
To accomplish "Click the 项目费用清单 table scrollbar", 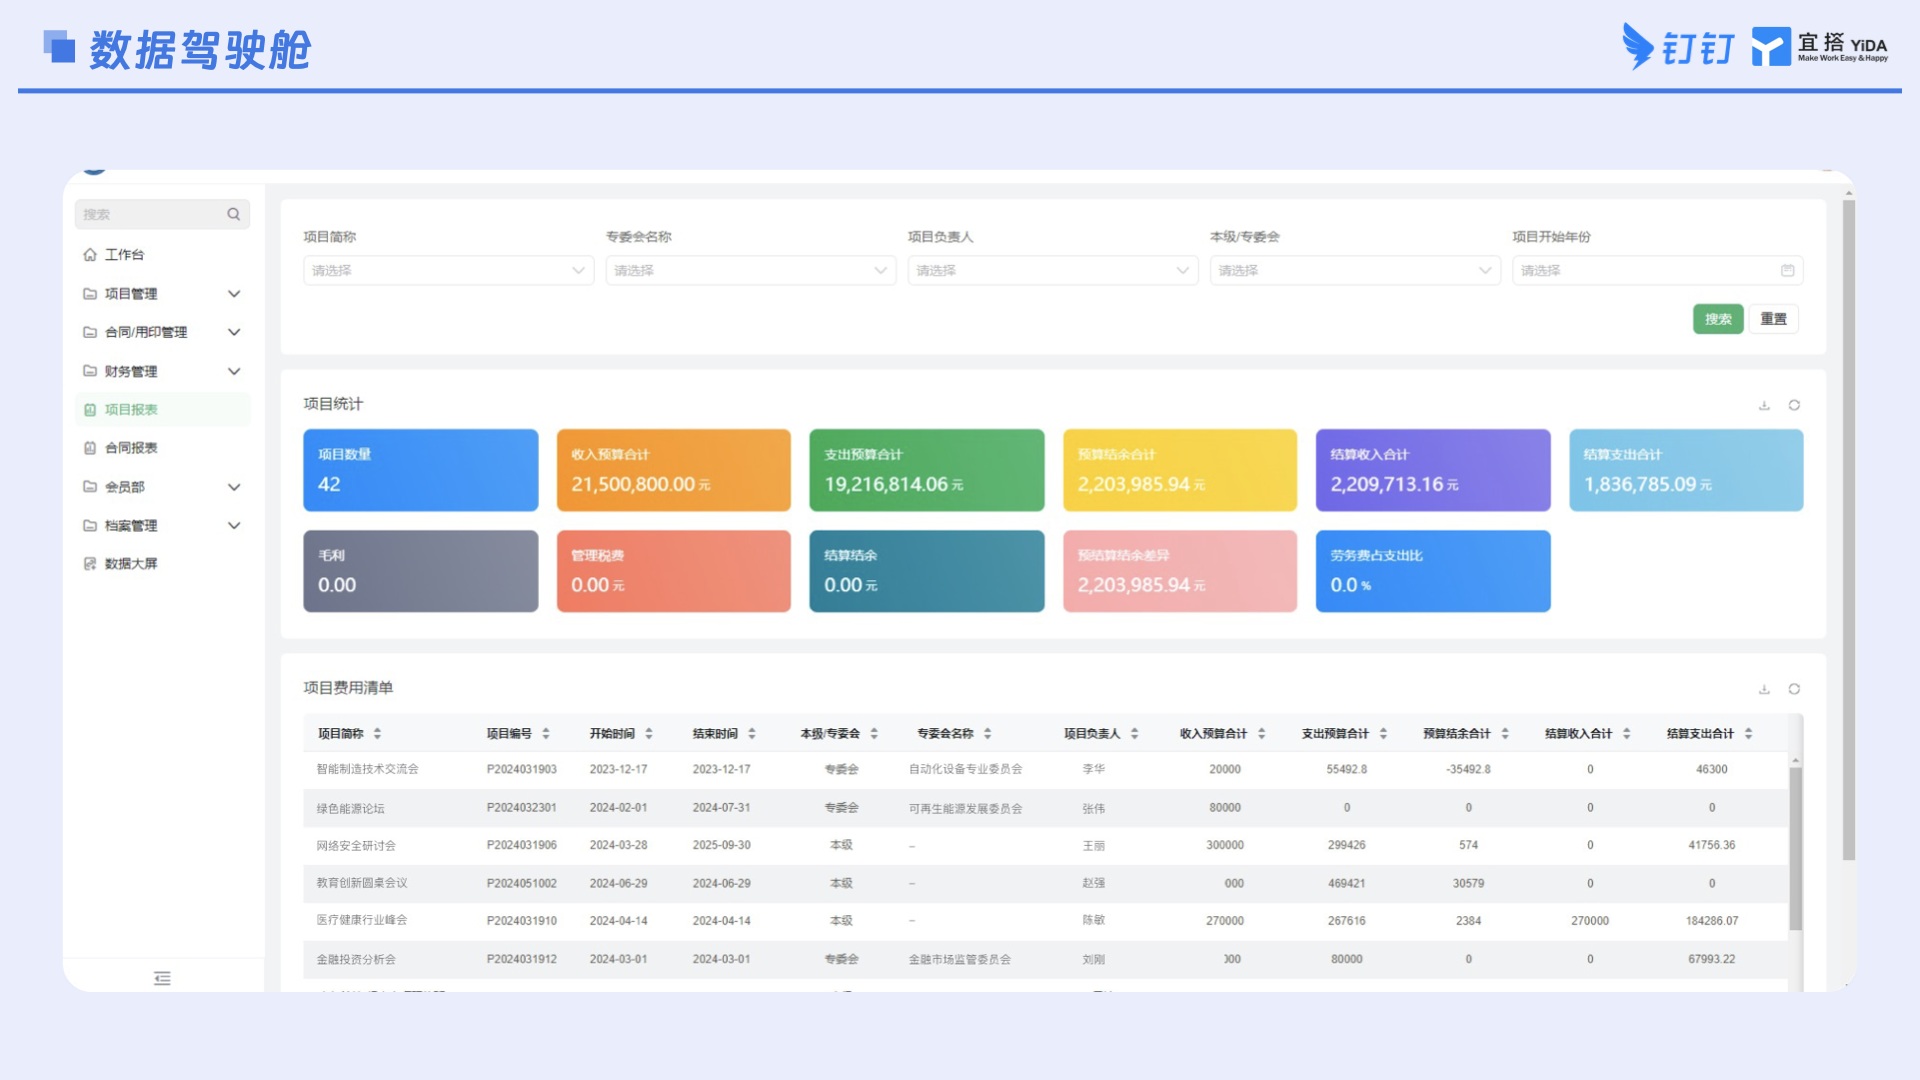I will tap(1796, 848).
